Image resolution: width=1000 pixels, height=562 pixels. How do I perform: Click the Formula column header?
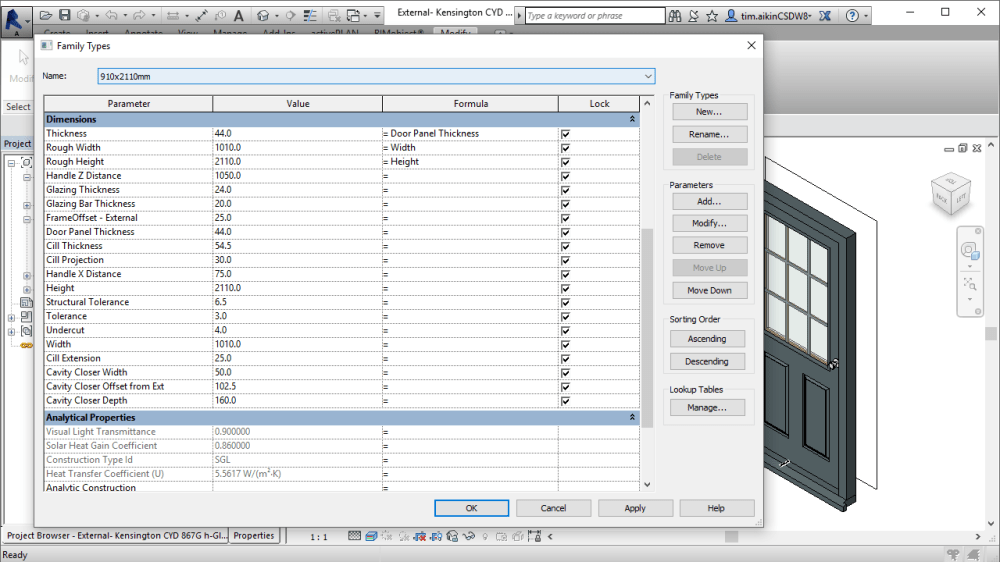pos(471,103)
